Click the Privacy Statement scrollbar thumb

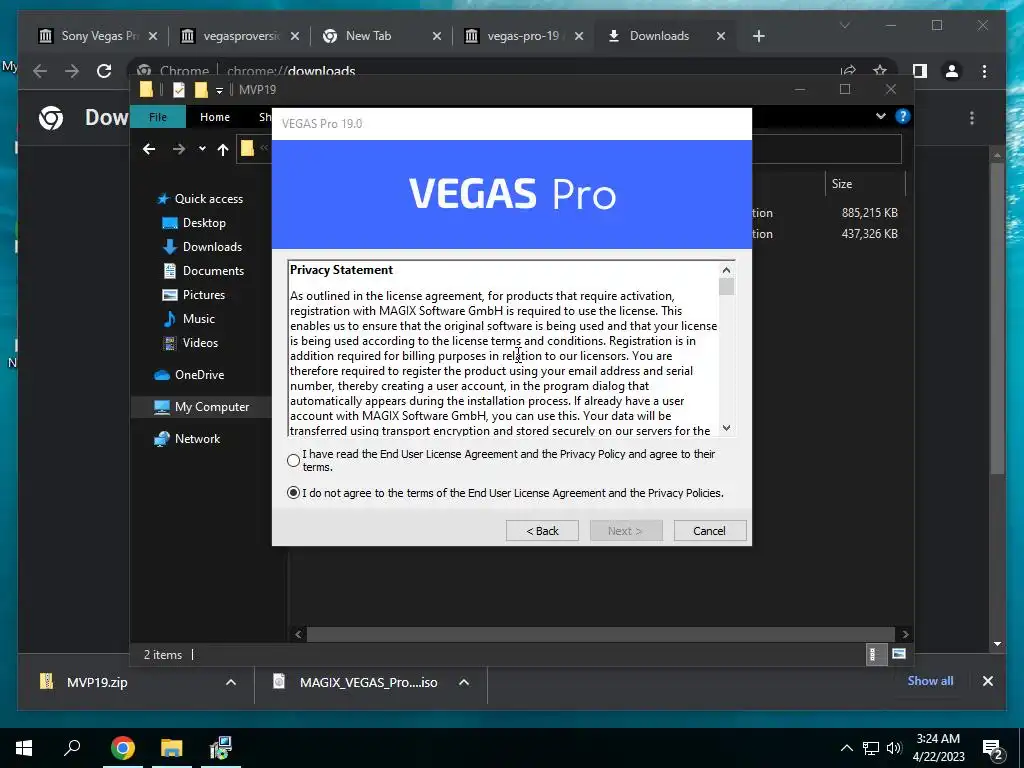point(726,287)
